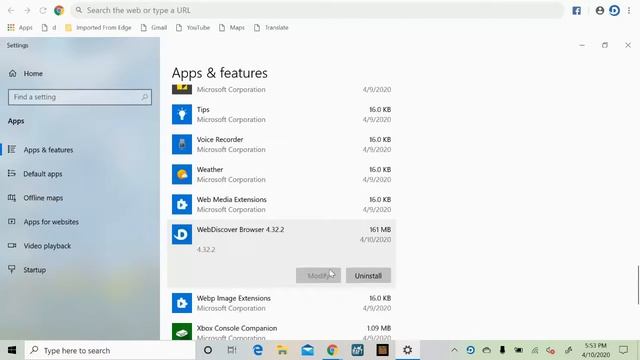The image size is (640, 360).
Task: Open the Maps bookmark
Action: tap(232, 27)
